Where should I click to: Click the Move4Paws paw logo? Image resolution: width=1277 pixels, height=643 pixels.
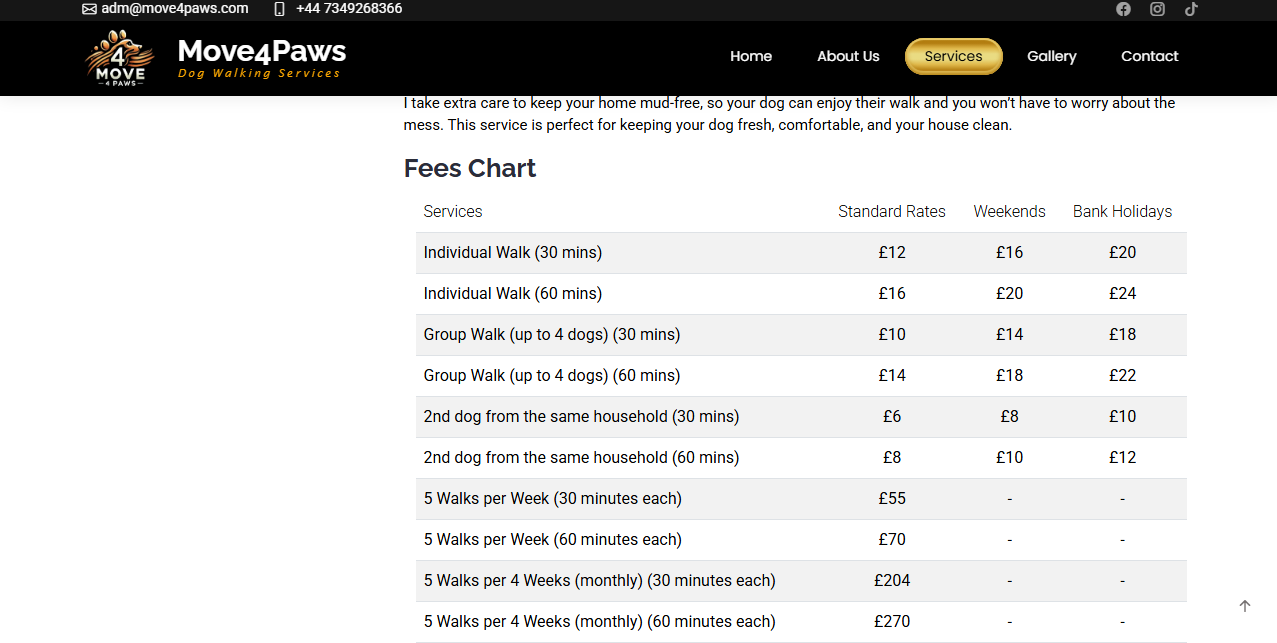pyautogui.click(x=120, y=57)
